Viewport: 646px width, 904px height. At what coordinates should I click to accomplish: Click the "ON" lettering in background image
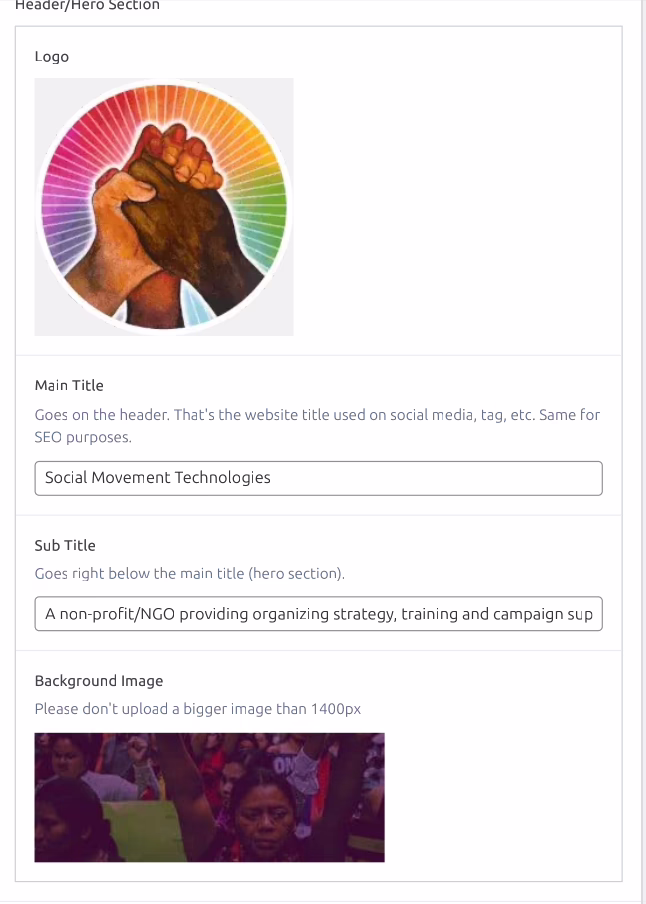pos(283,768)
